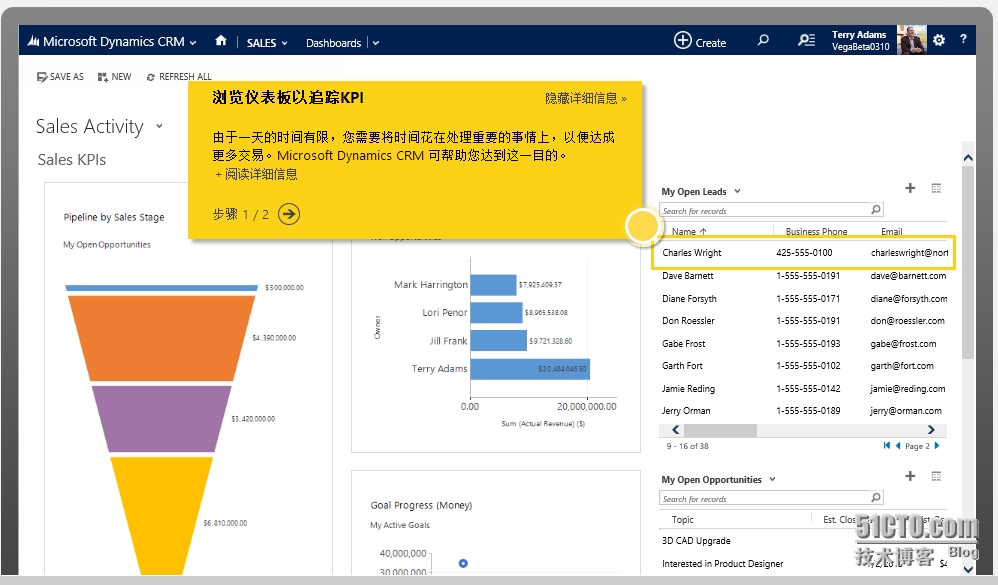Click email gabe@frost.com

point(903,344)
